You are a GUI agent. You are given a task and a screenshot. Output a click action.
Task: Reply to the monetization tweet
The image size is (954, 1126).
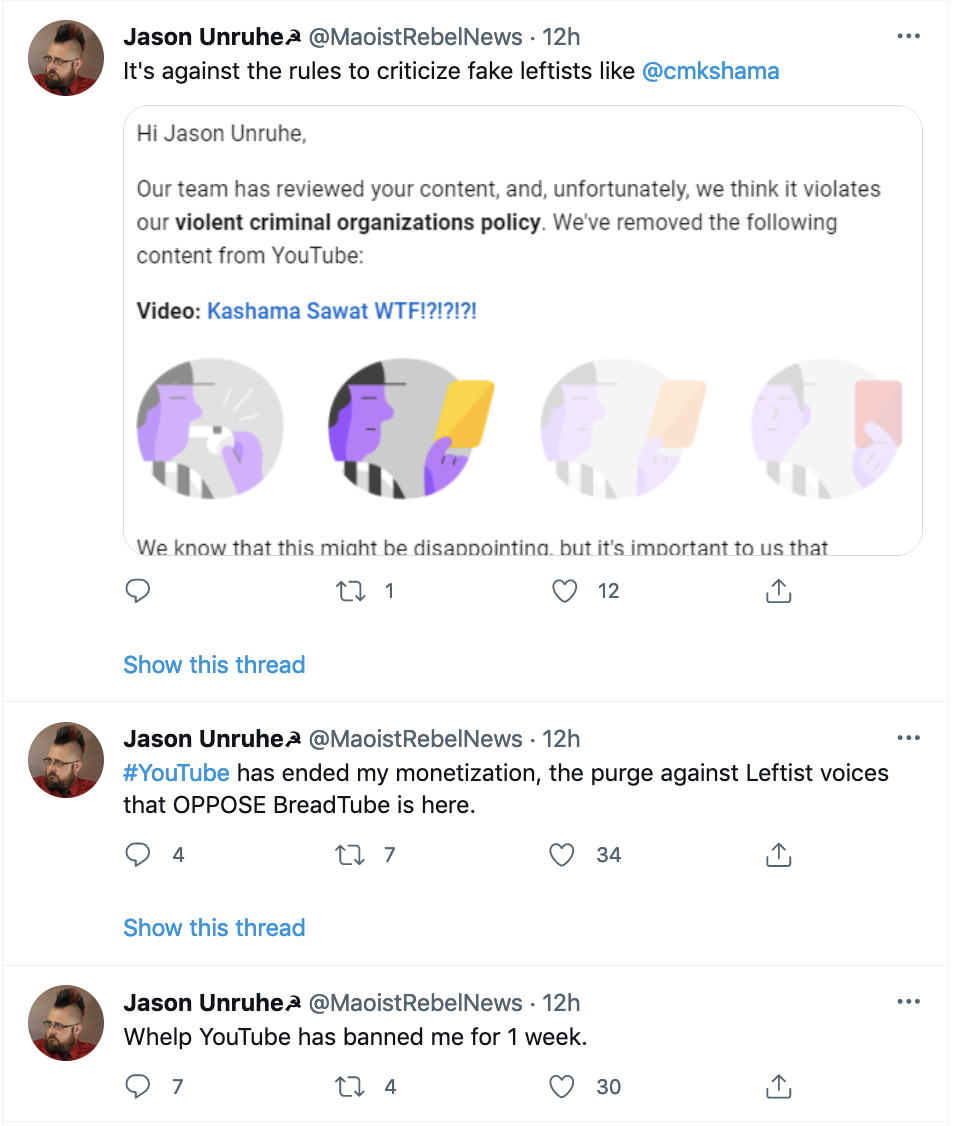click(138, 855)
